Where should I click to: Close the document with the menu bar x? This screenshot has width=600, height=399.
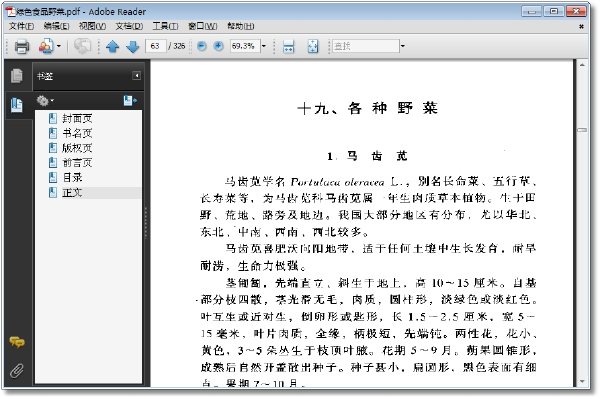(x=582, y=26)
